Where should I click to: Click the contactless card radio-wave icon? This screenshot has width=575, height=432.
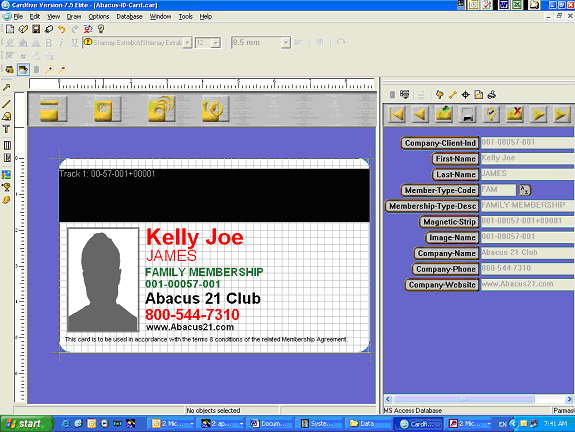161,109
